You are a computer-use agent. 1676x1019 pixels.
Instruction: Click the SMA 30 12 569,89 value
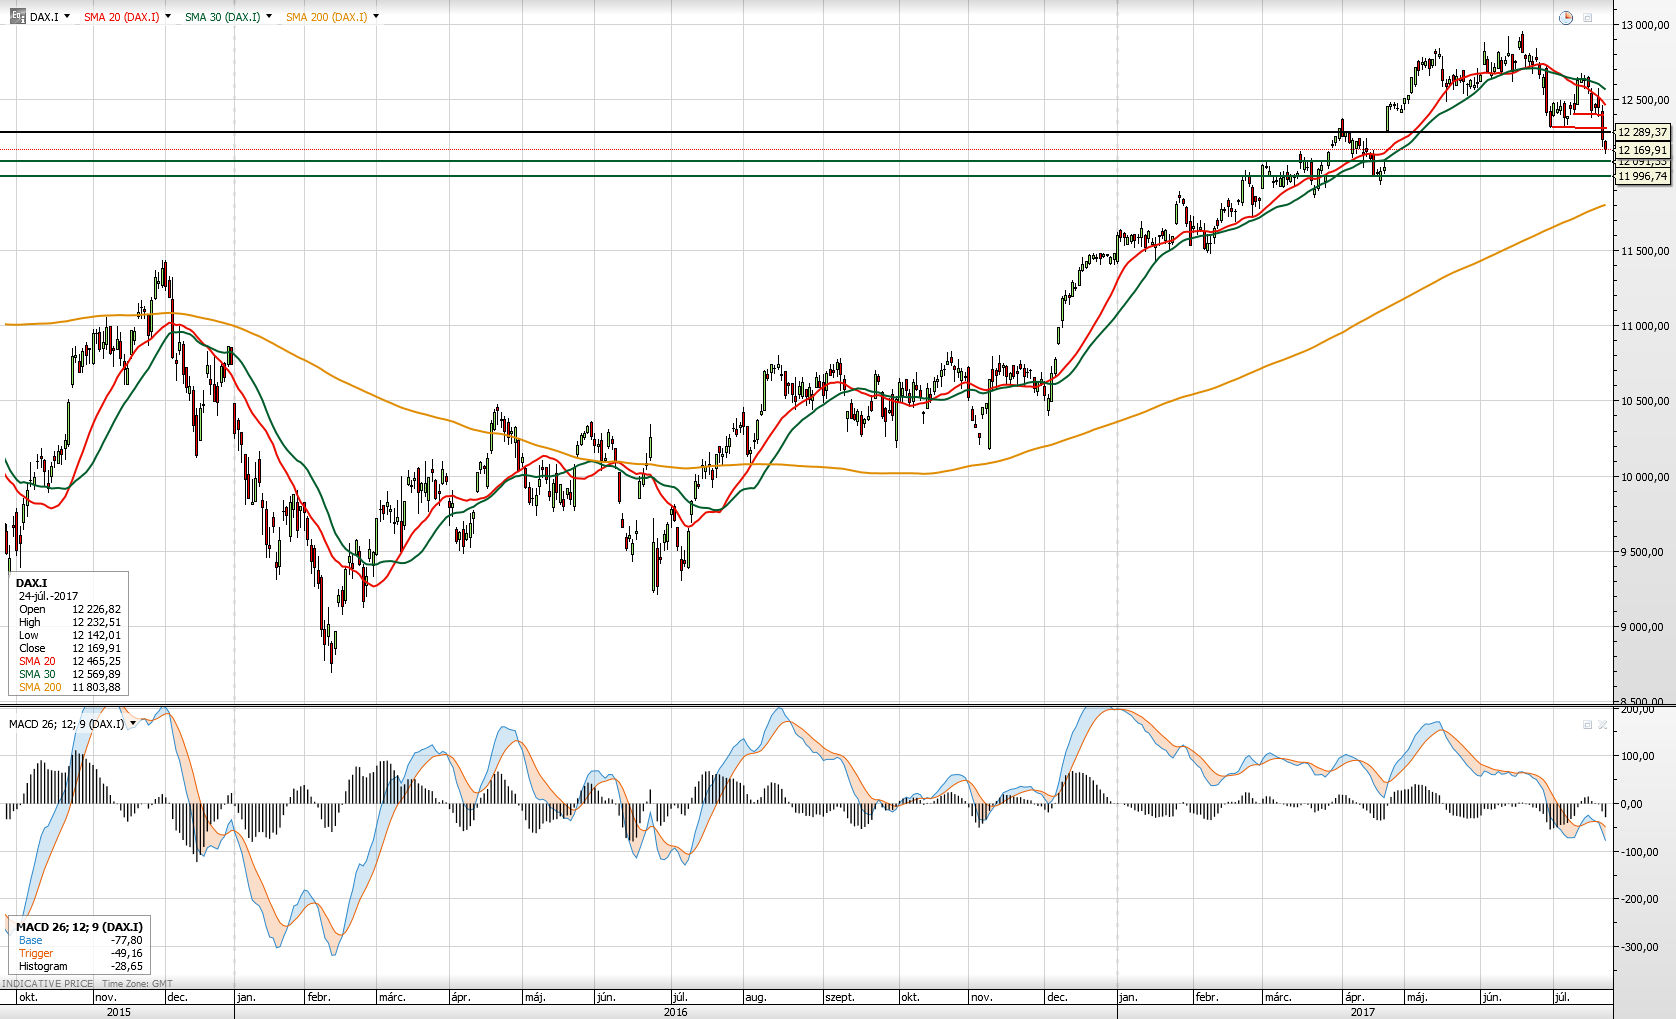96,674
